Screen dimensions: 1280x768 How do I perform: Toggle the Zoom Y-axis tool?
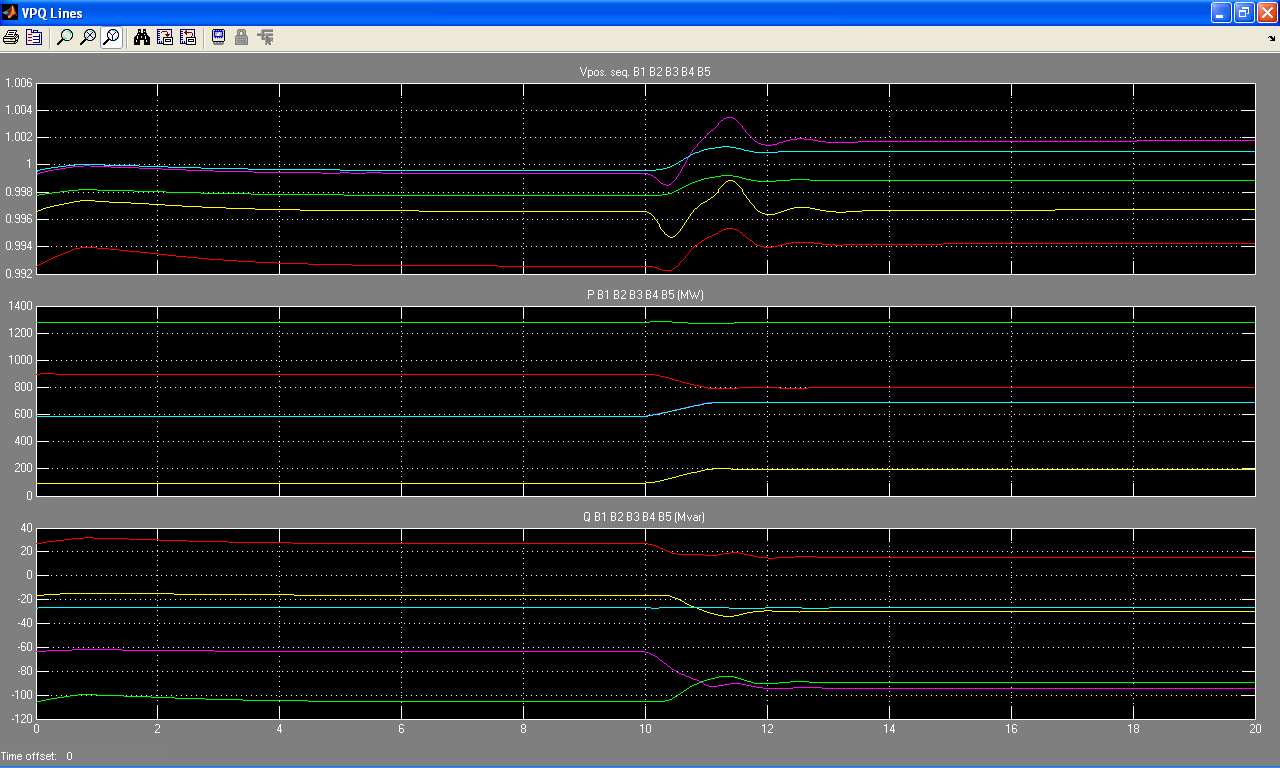(x=111, y=38)
